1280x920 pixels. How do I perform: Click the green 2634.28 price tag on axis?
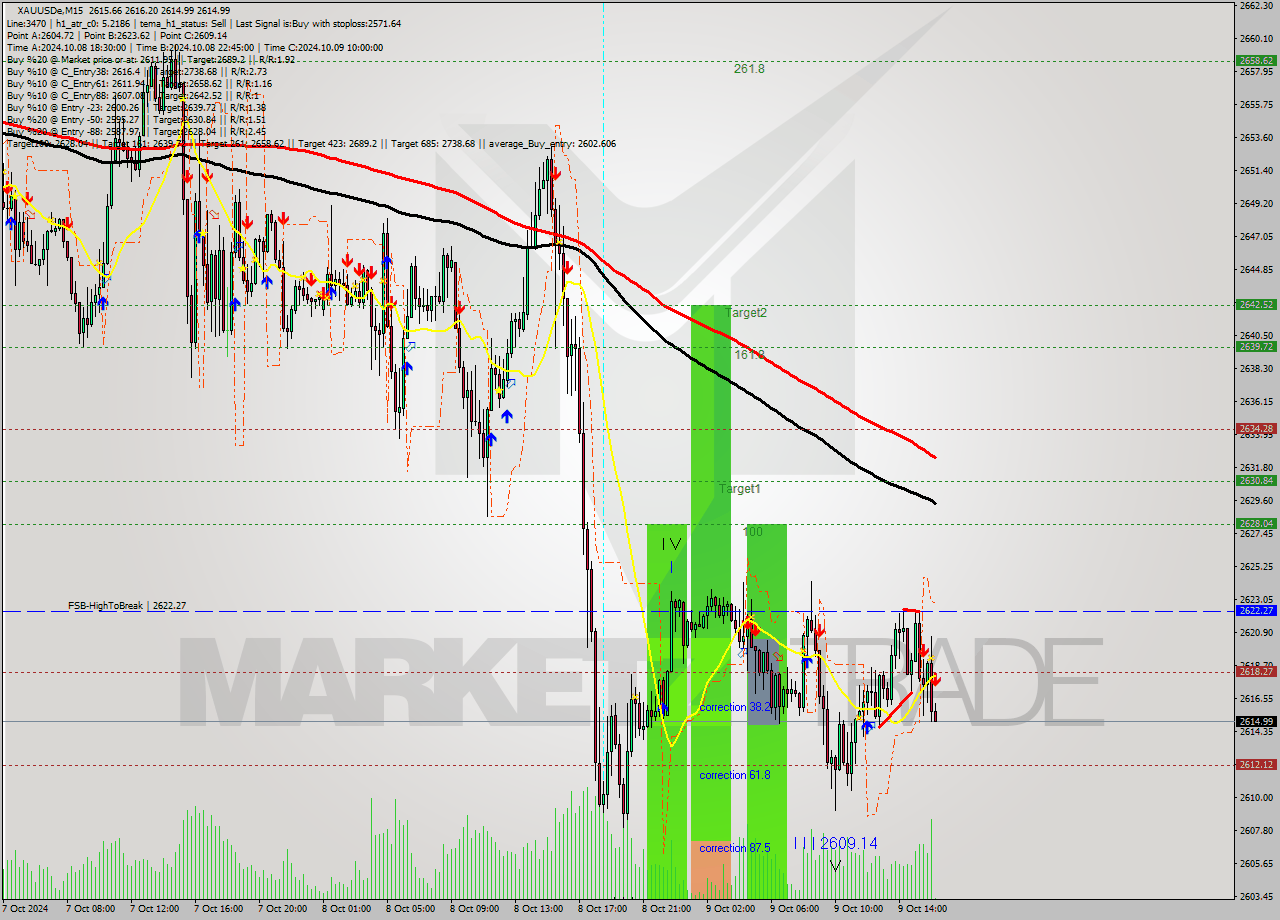point(1256,429)
